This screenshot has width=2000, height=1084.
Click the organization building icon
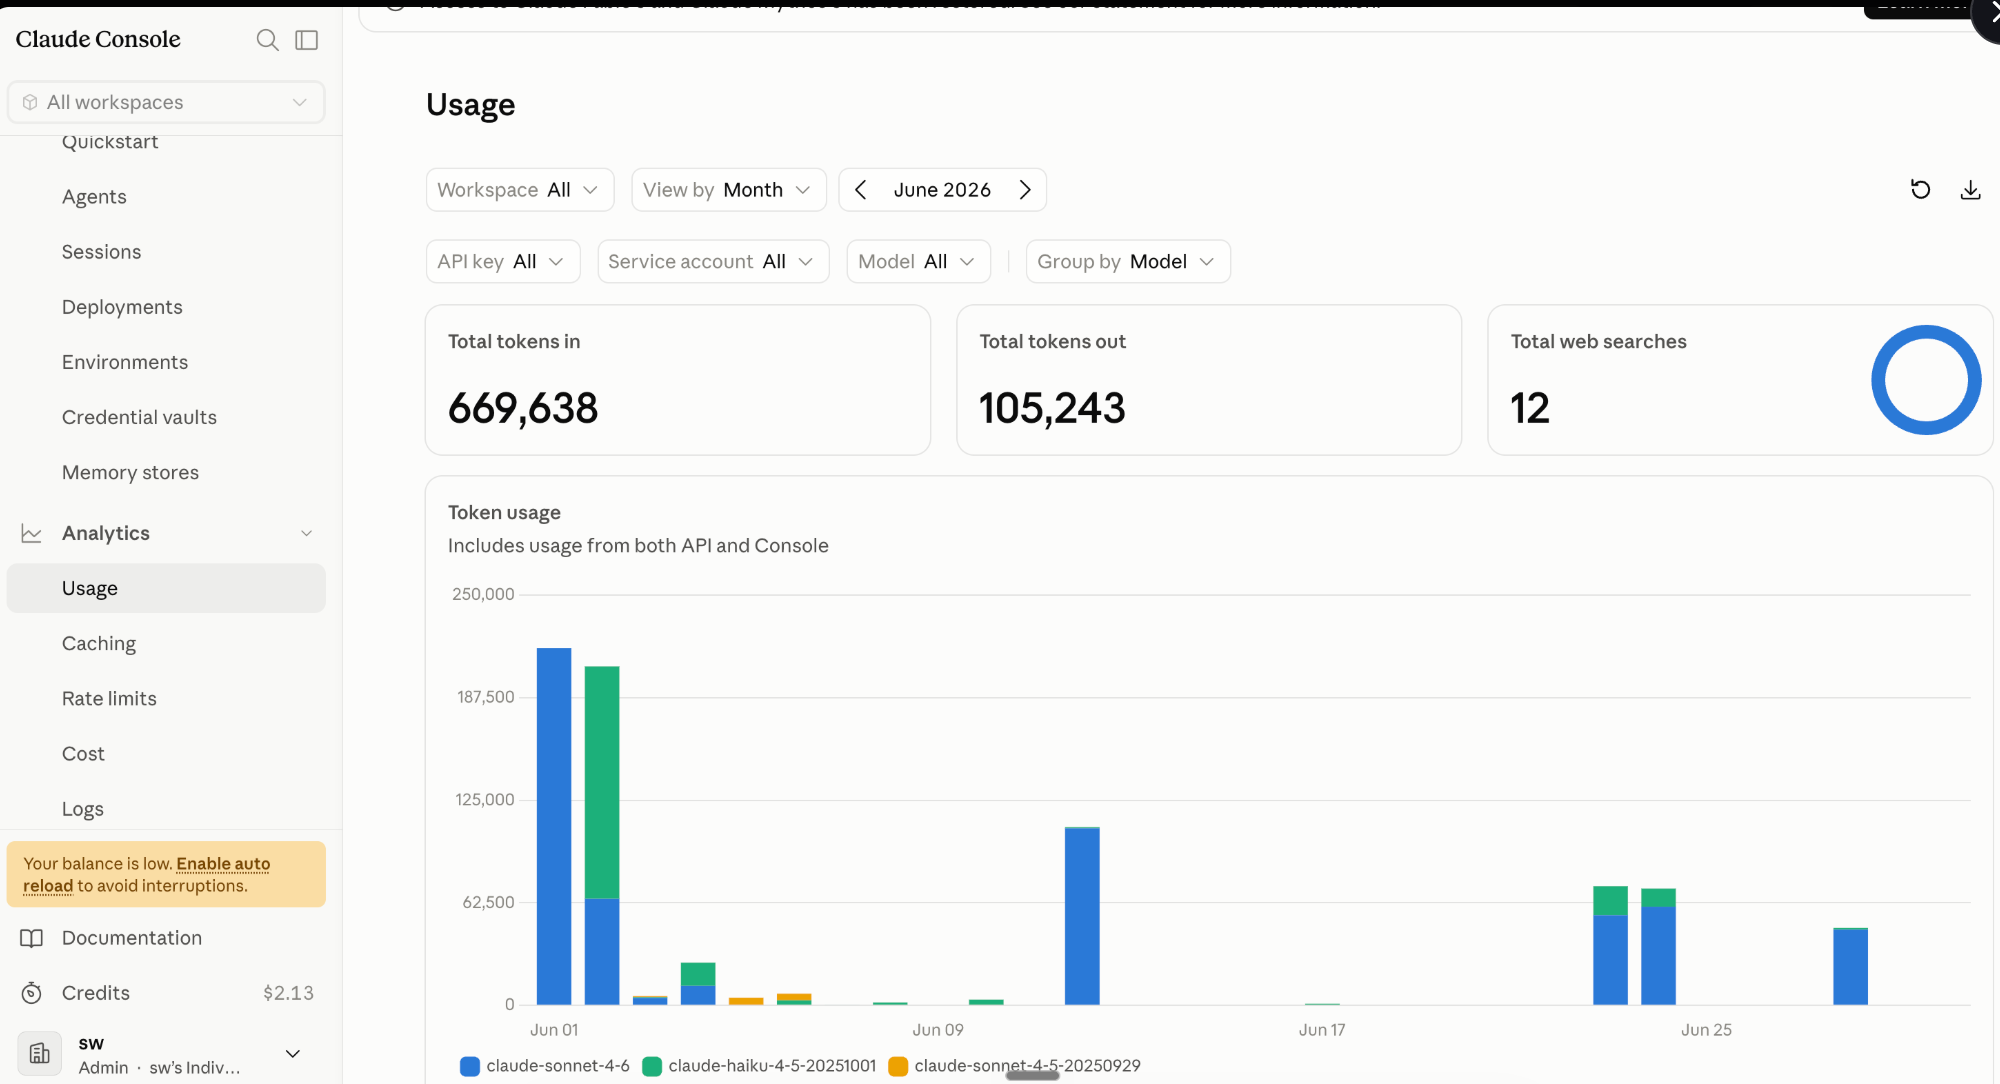[40, 1054]
